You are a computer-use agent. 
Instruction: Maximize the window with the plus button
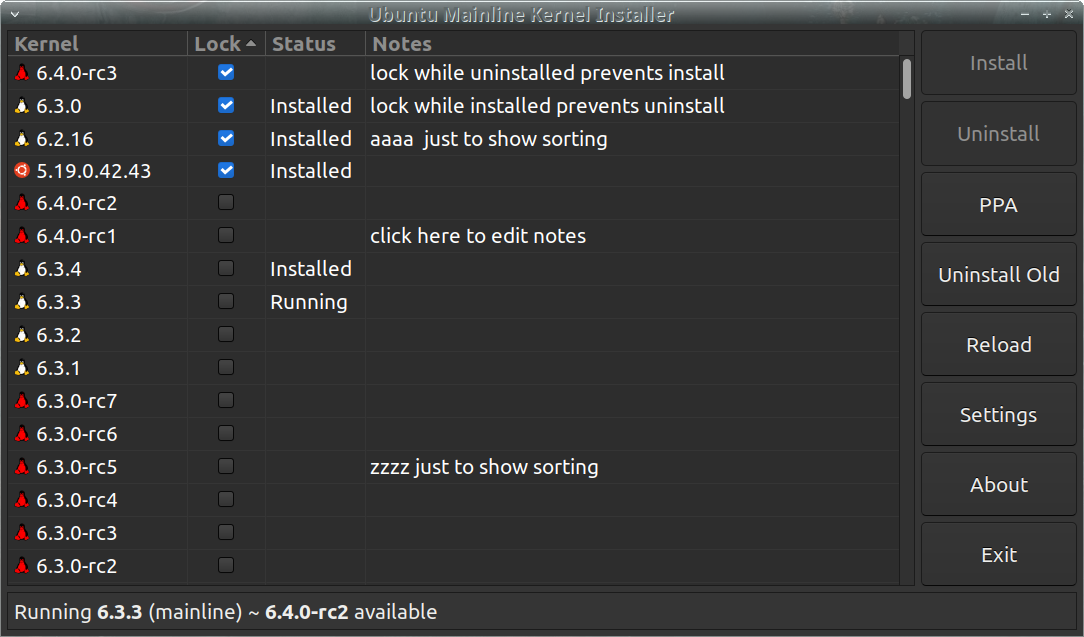point(1047,14)
